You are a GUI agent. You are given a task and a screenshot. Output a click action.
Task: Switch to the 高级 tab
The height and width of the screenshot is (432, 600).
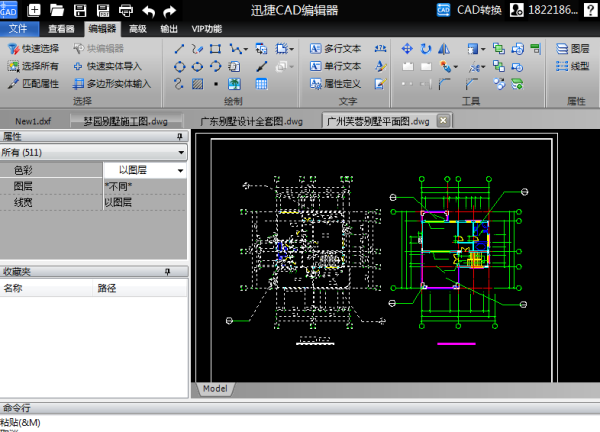pyautogui.click(x=138, y=29)
